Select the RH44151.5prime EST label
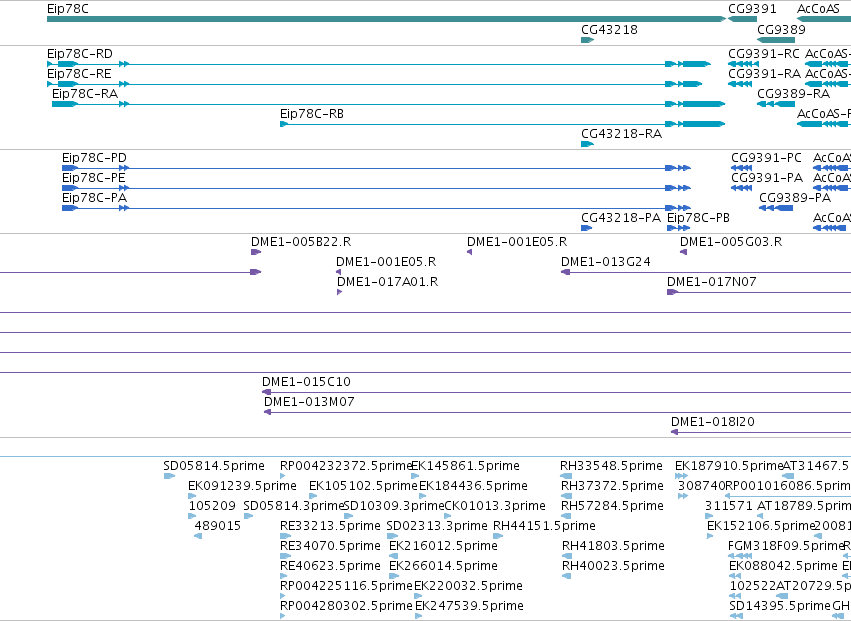The height and width of the screenshot is (621, 851). (x=544, y=526)
